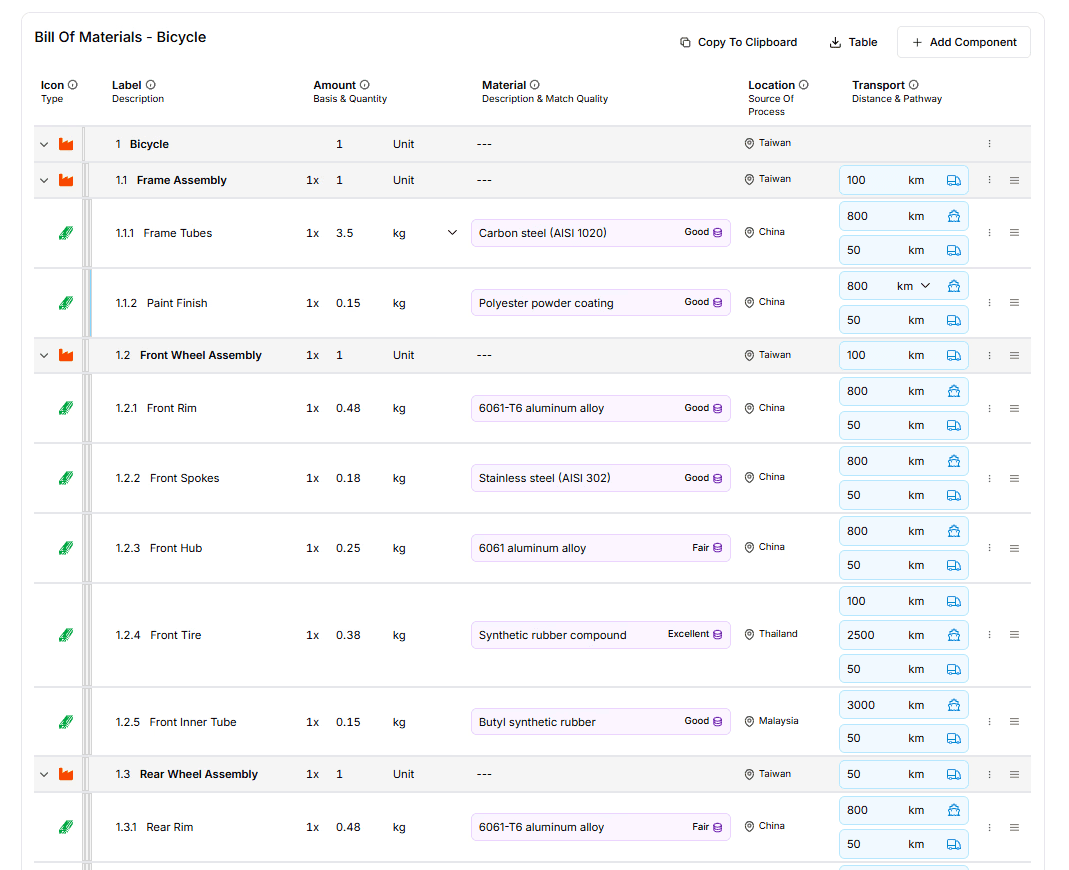Open info tooltip beside Icon header
Viewport: 1069px width, 870px height.
point(73,85)
